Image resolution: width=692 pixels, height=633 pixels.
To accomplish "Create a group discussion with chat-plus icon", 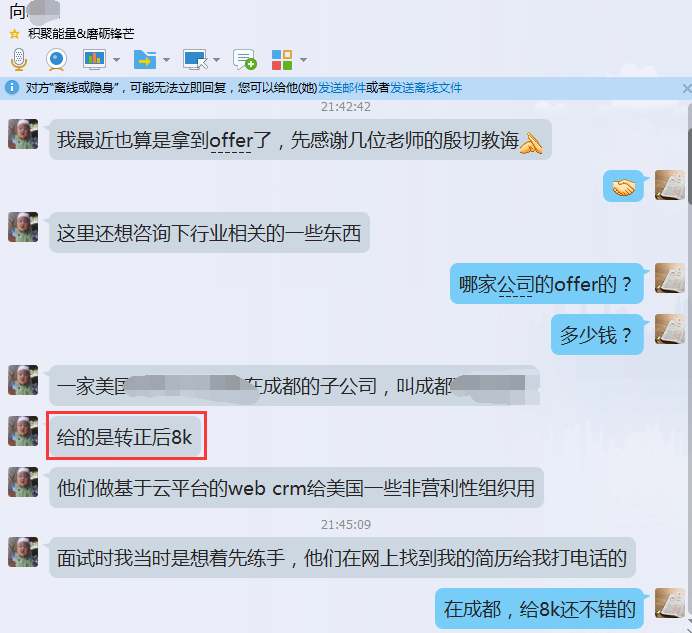I will (245, 60).
